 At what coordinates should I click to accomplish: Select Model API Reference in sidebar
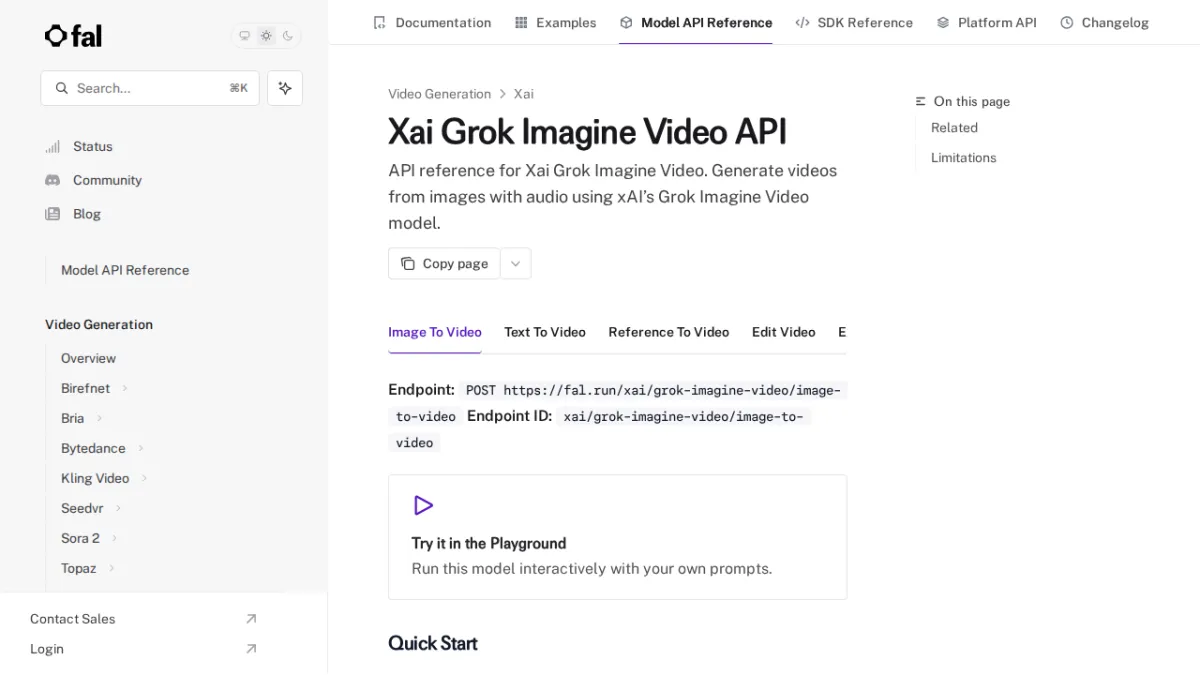(x=125, y=270)
